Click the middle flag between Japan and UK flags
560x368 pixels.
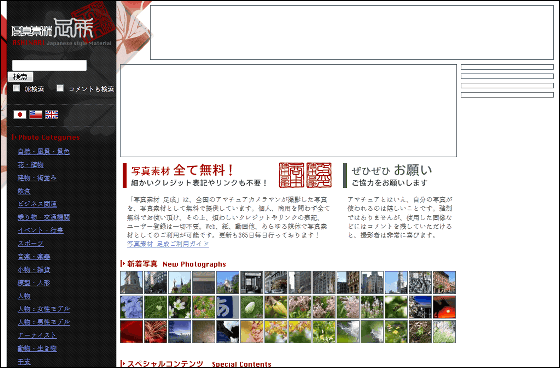pyautogui.click(x=36, y=114)
